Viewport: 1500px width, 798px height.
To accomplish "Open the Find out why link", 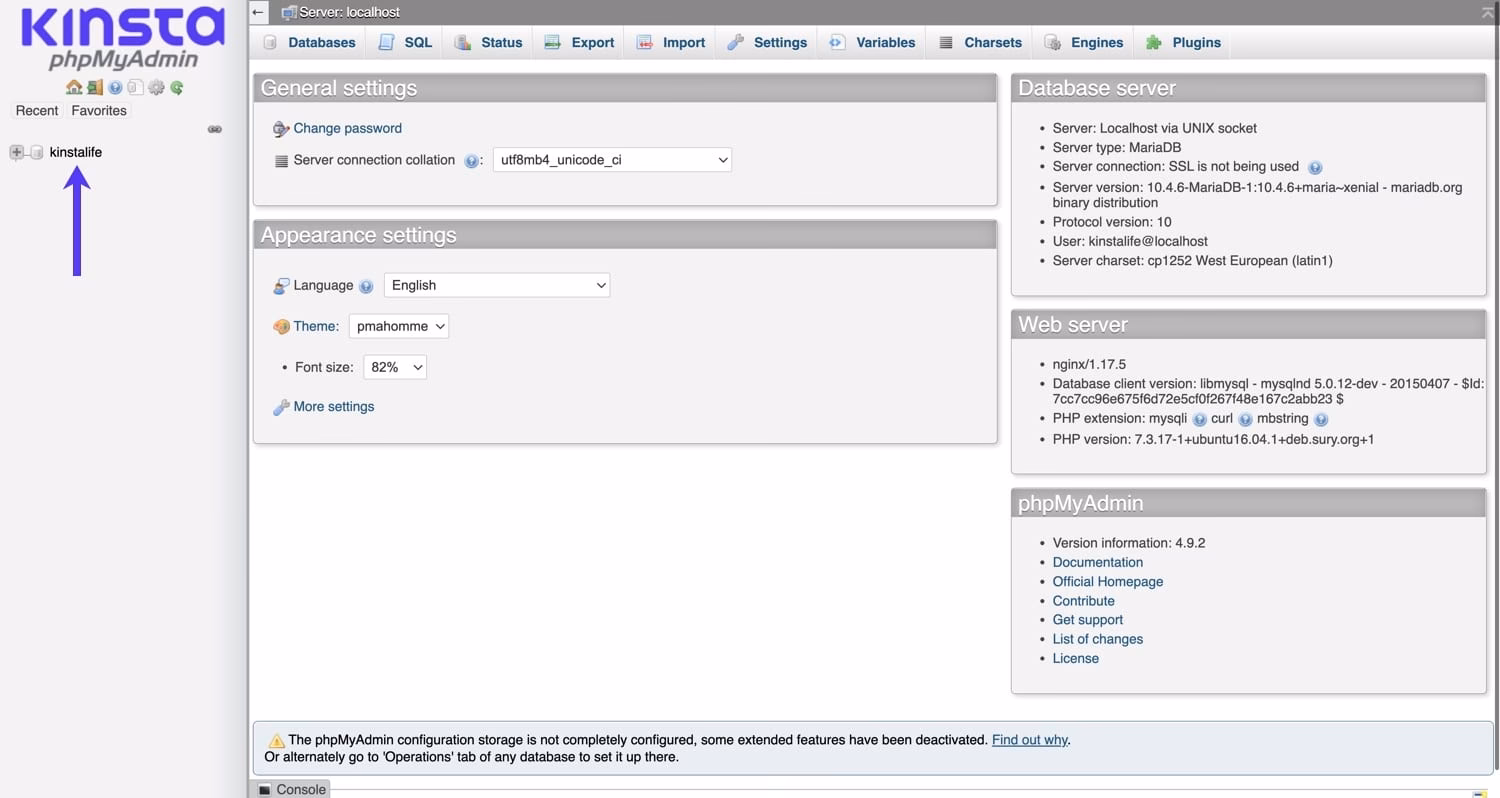I will [x=1029, y=740].
